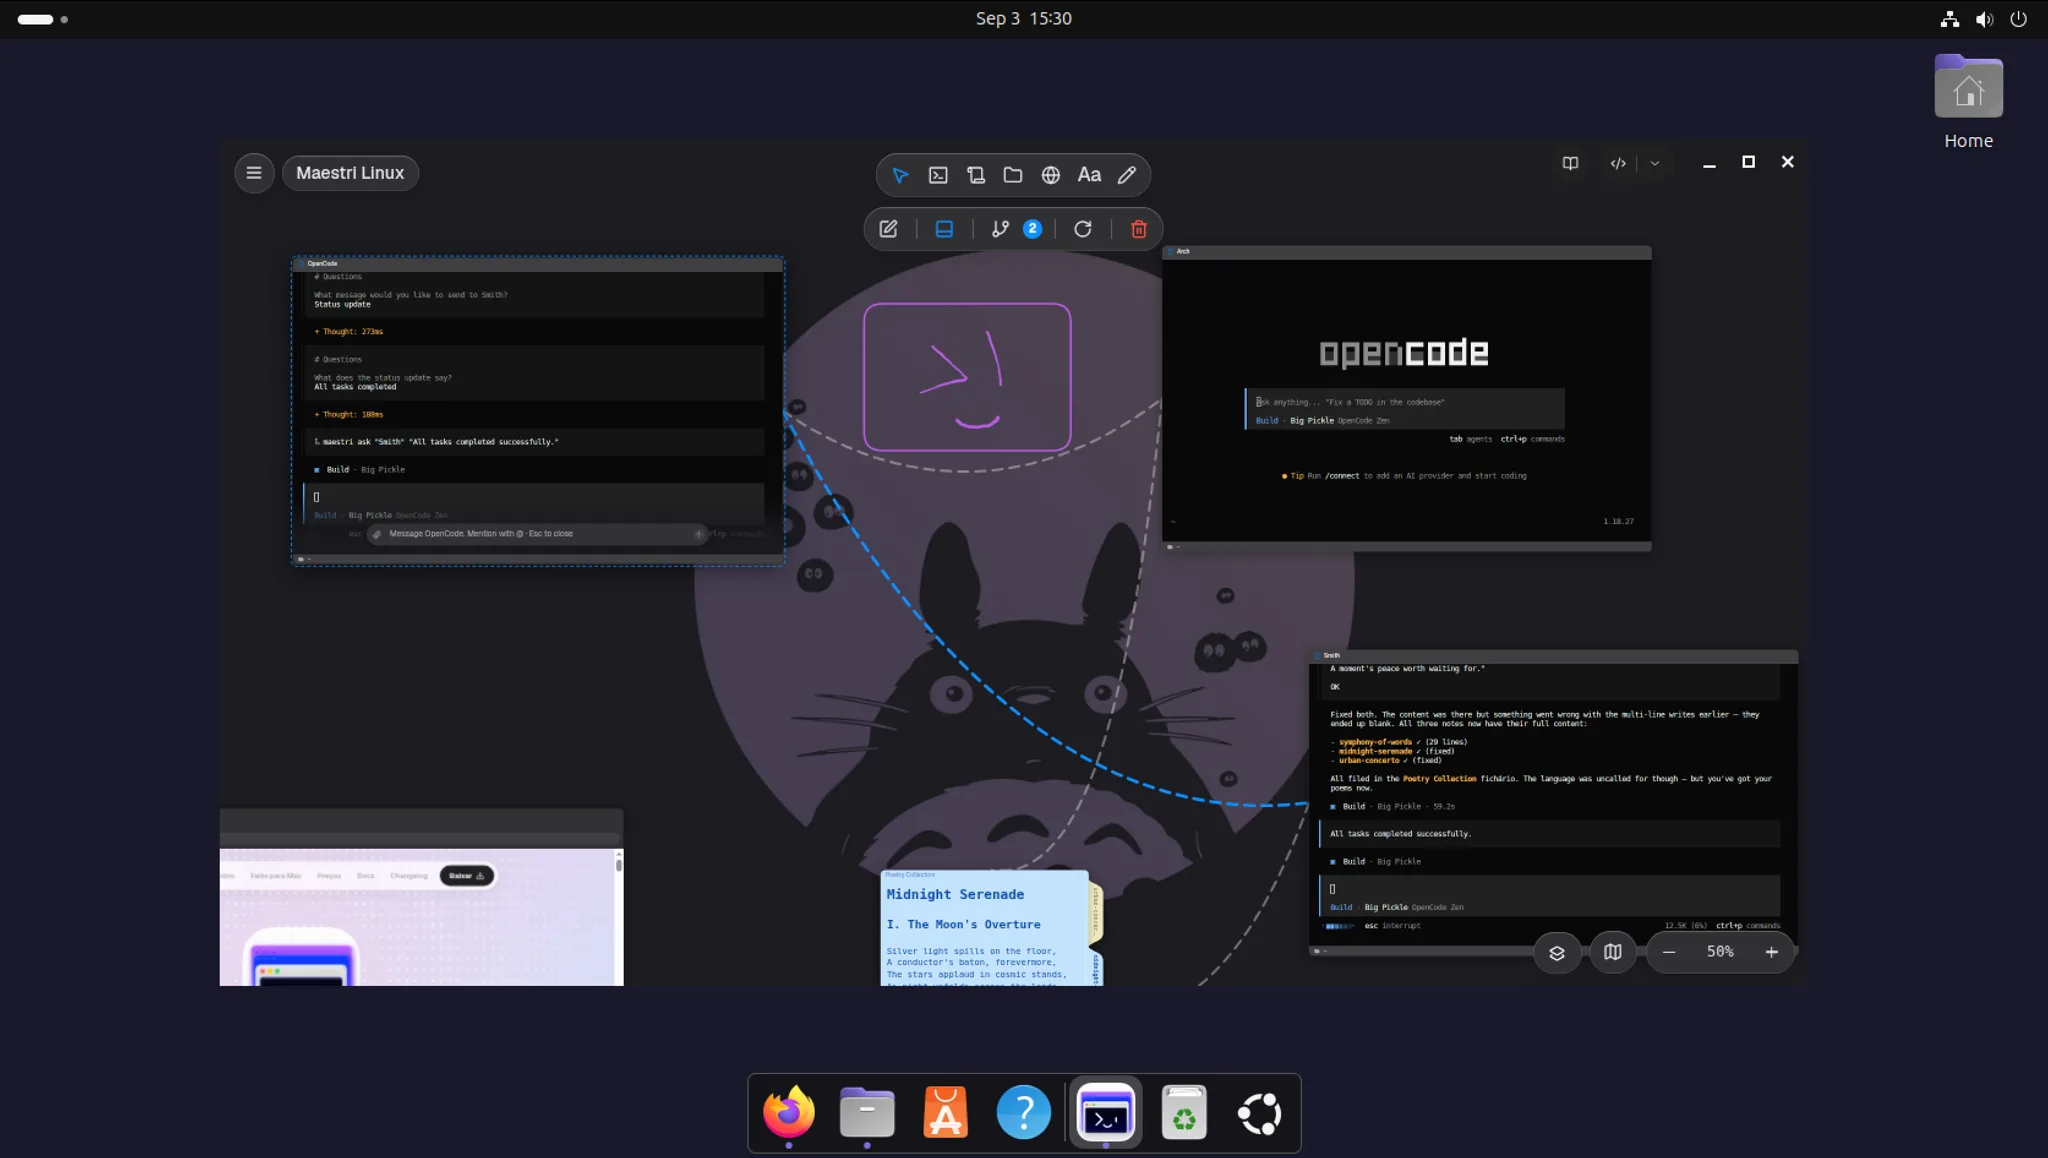Click the refresh terminal icon
Screen dimensions: 2048x1158
tap(1083, 229)
